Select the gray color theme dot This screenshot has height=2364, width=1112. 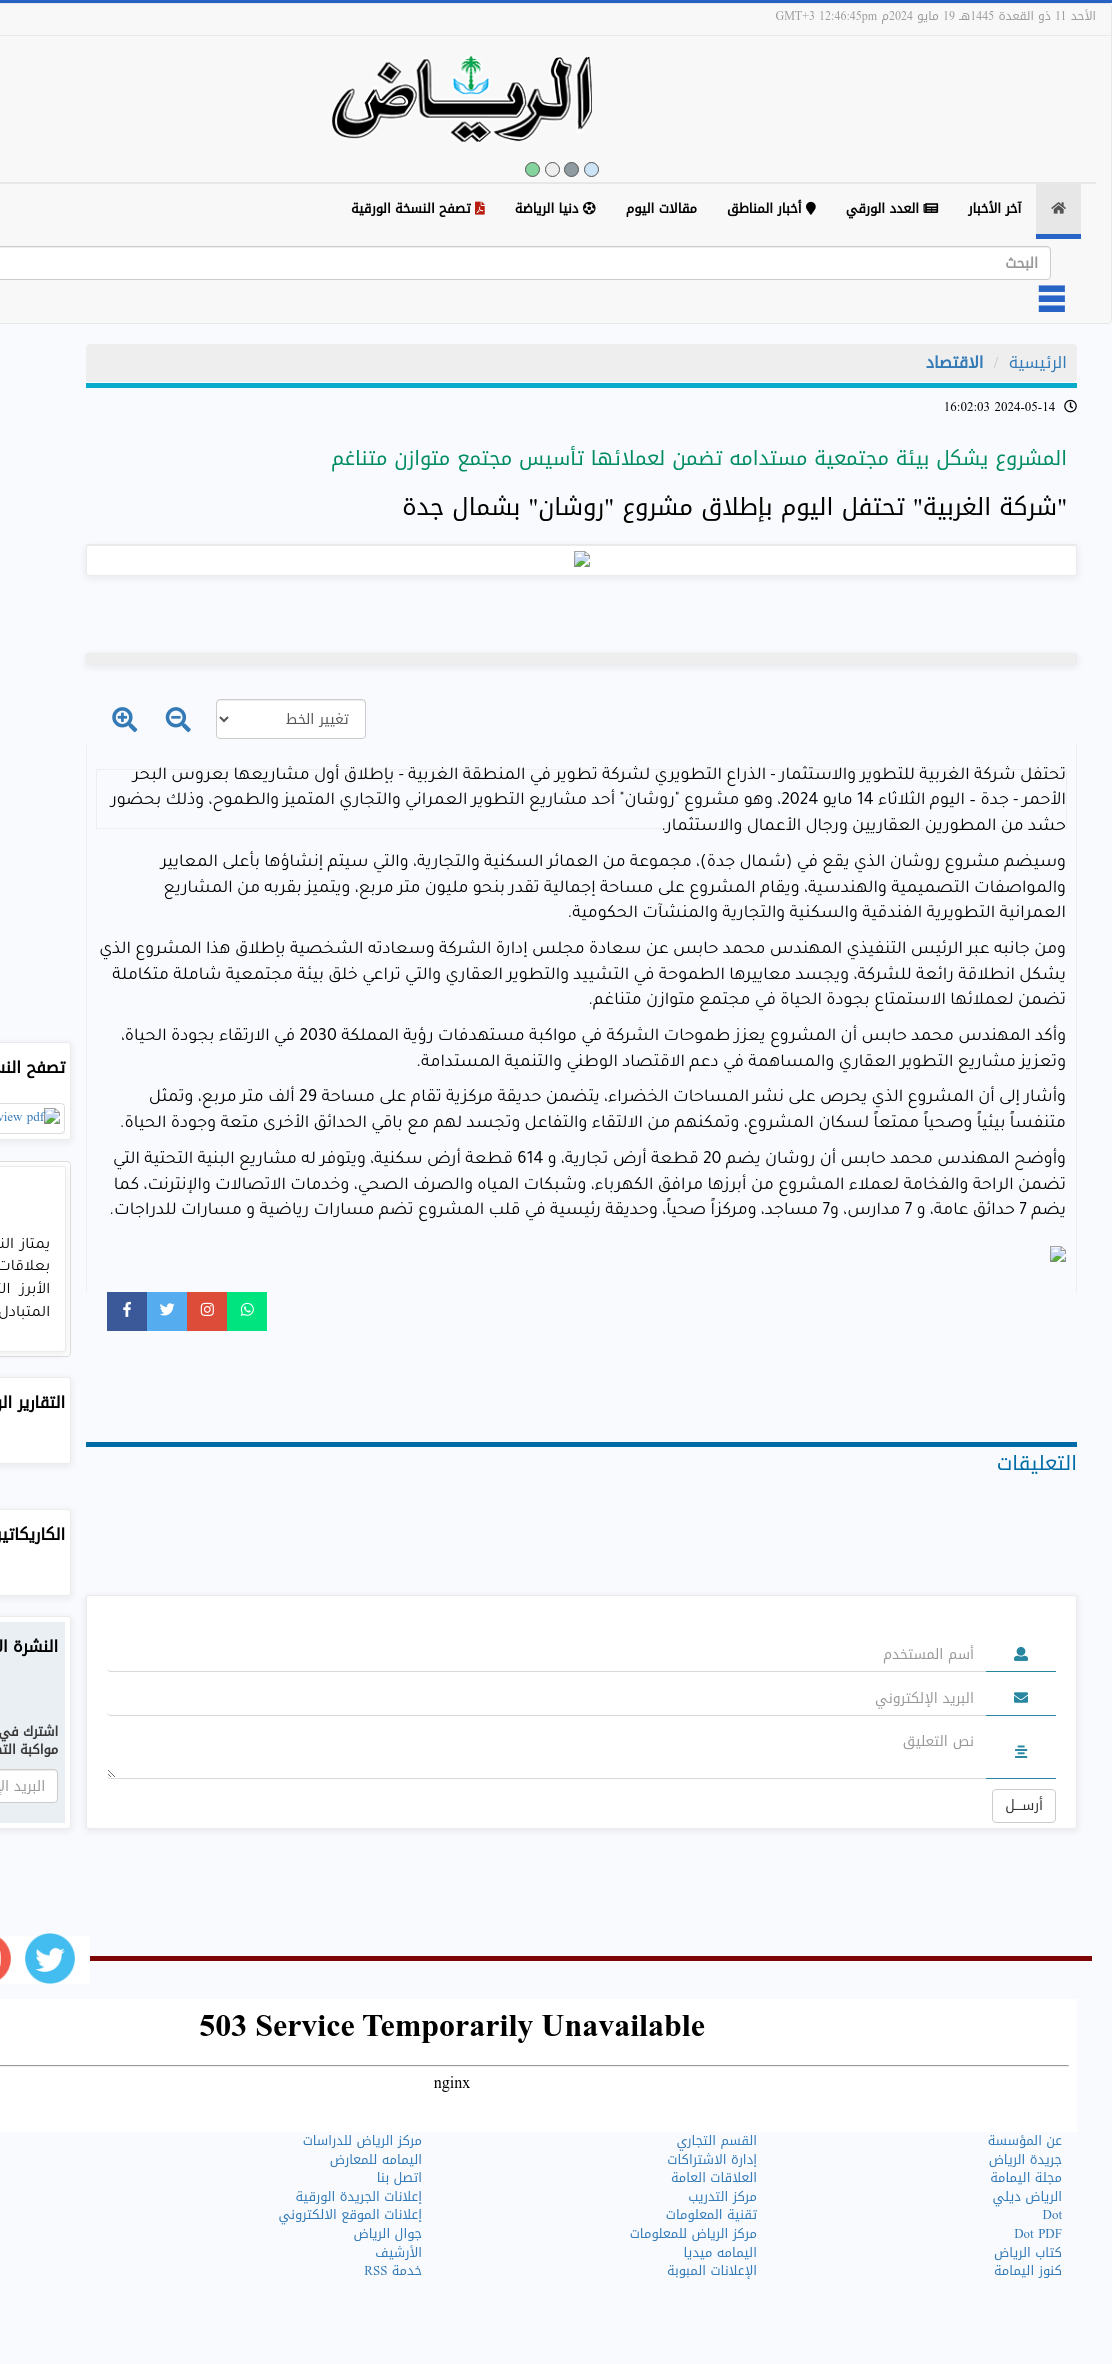coord(572,169)
